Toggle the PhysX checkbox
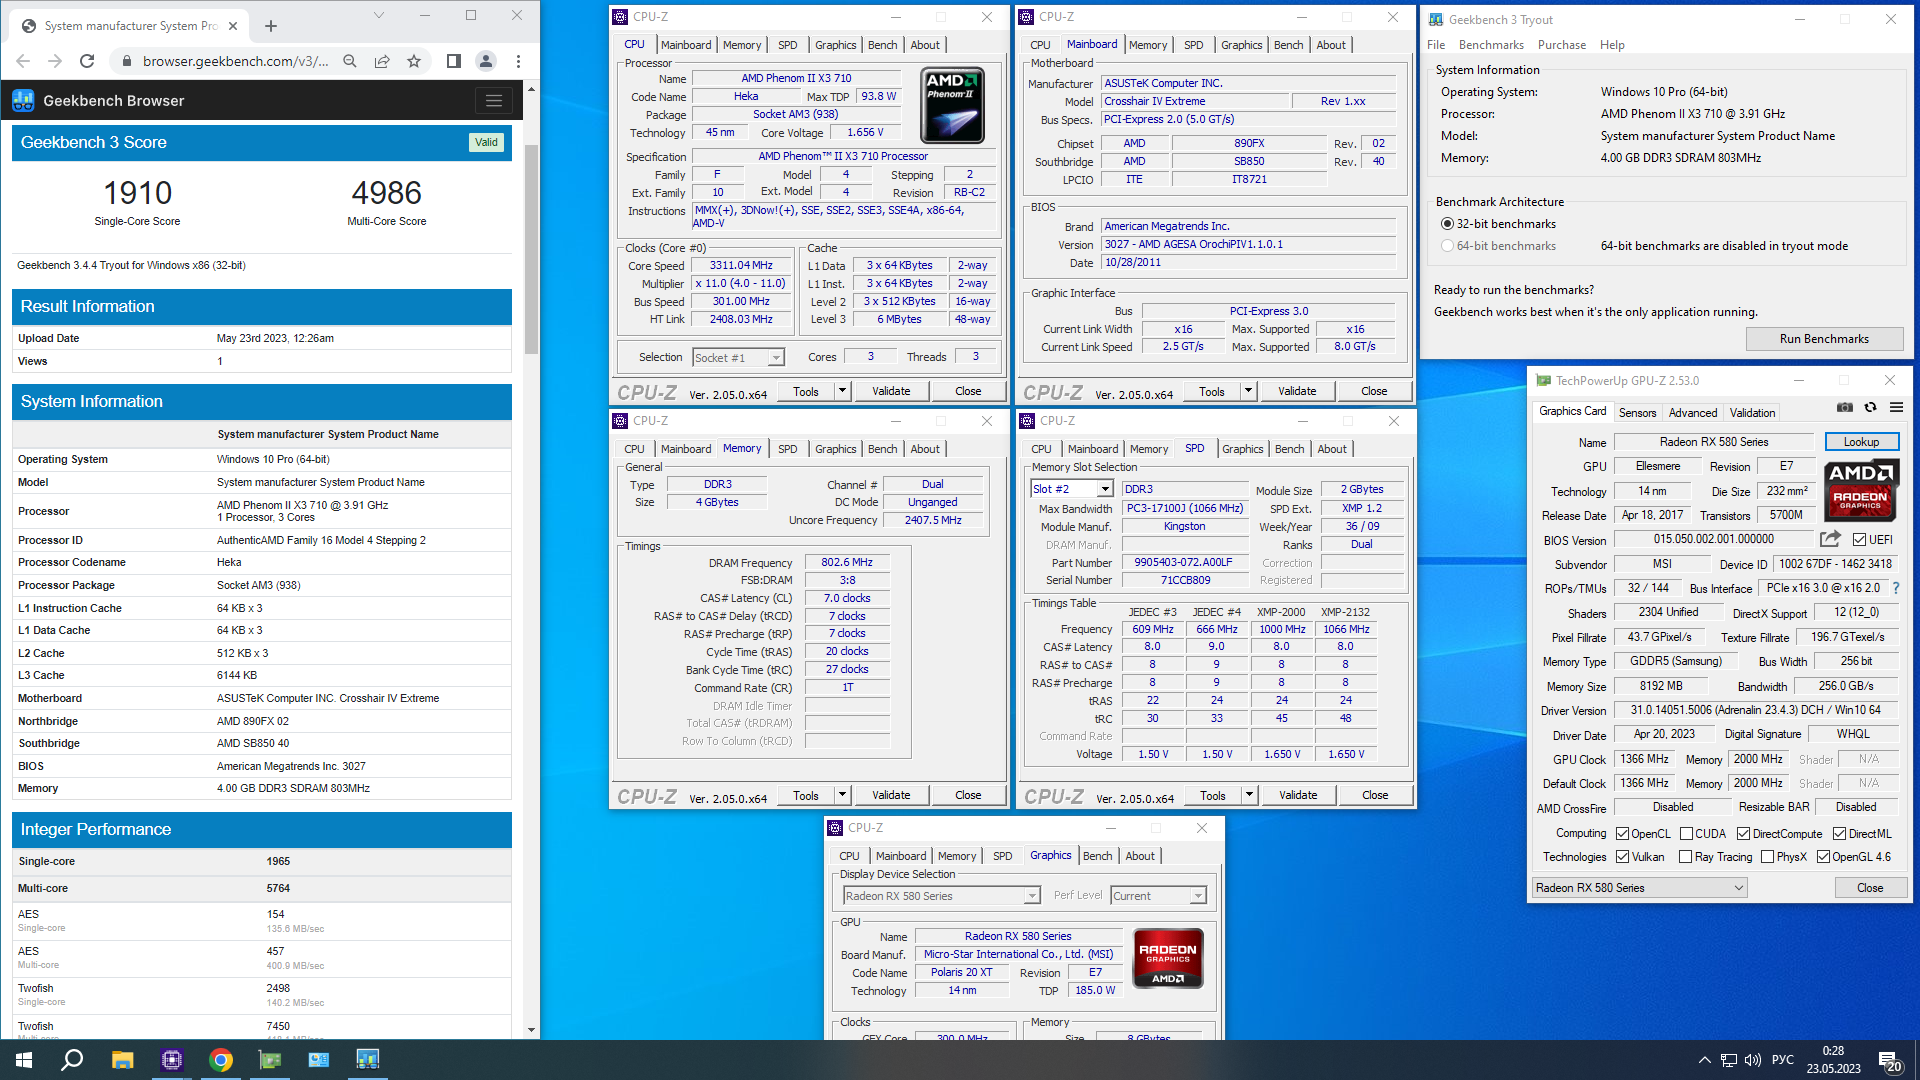This screenshot has height=1080, width=1920. coord(1767,857)
